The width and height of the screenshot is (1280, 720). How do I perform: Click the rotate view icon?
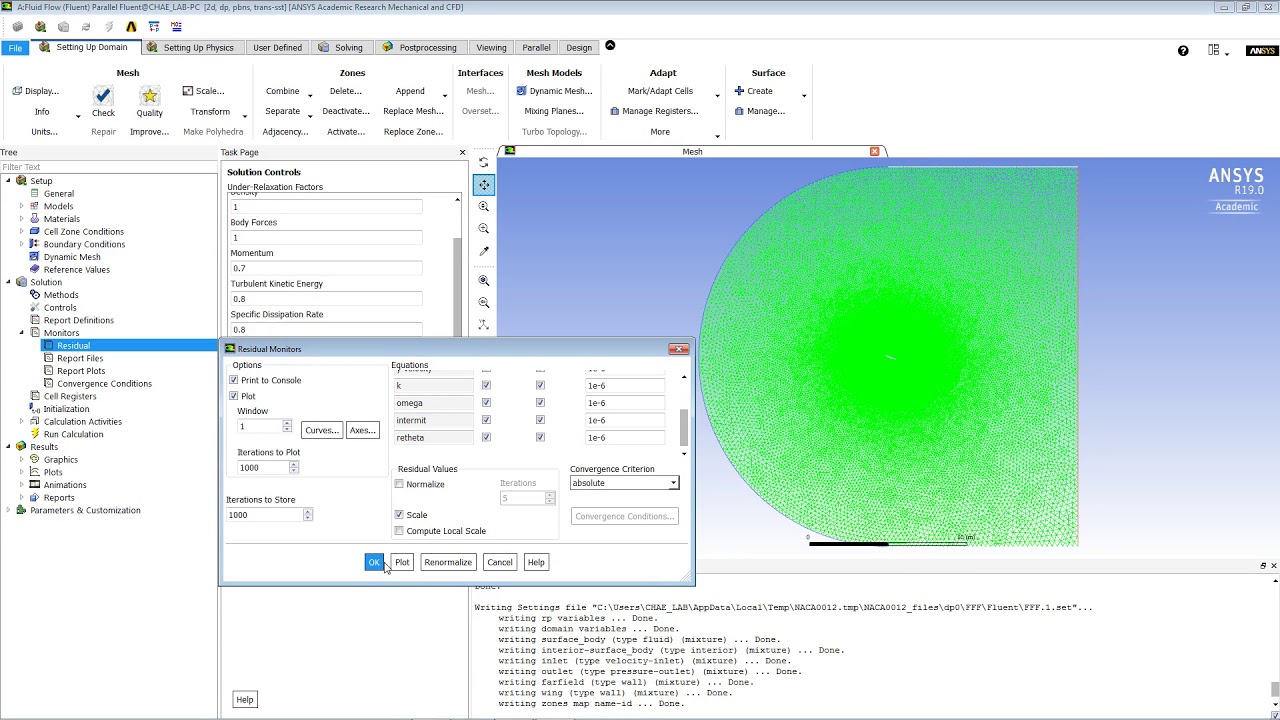pyautogui.click(x=484, y=162)
